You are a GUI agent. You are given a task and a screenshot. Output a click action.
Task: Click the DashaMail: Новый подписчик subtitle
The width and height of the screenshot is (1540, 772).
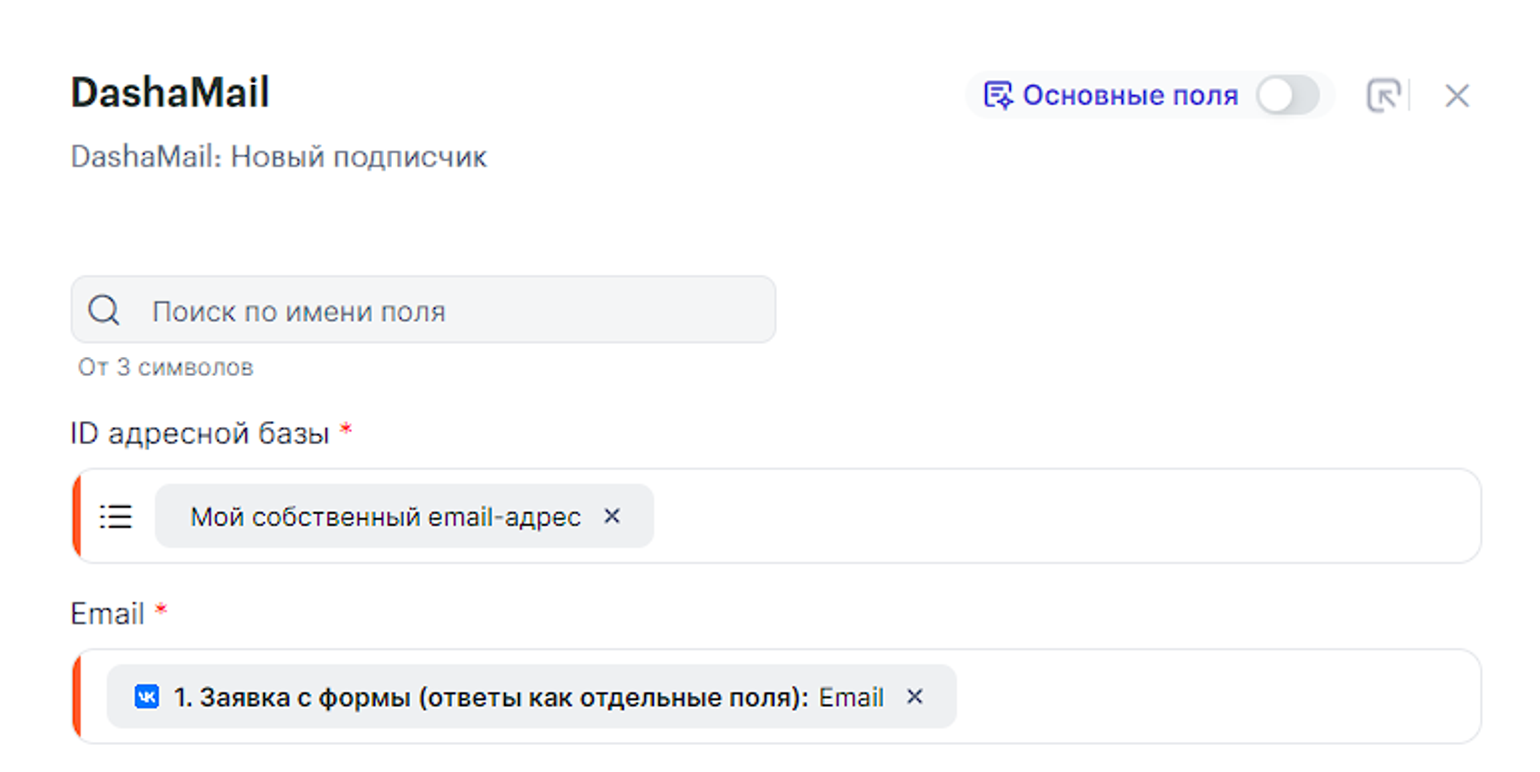[x=279, y=158]
